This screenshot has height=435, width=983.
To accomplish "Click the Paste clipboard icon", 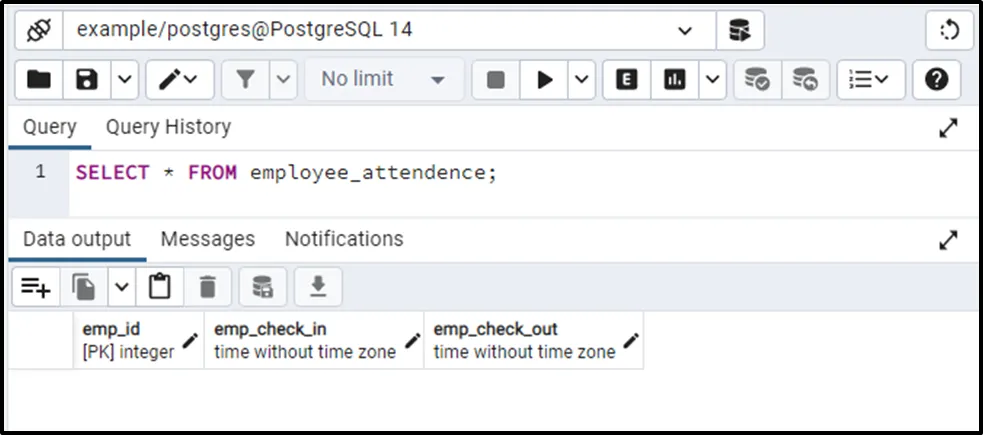I will 159,287.
